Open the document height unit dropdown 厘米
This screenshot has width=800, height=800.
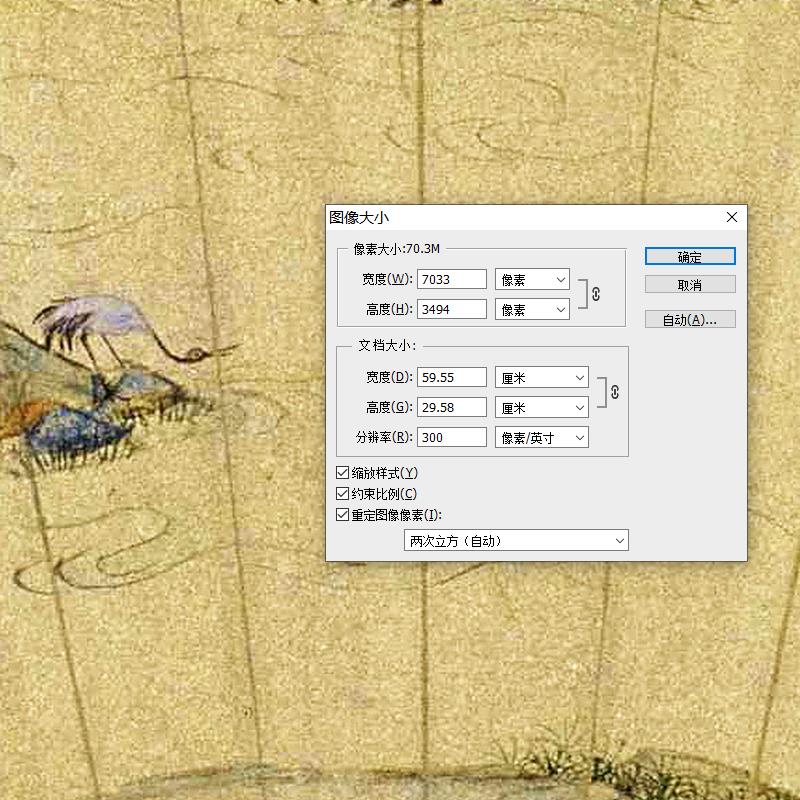coord(542,408)
